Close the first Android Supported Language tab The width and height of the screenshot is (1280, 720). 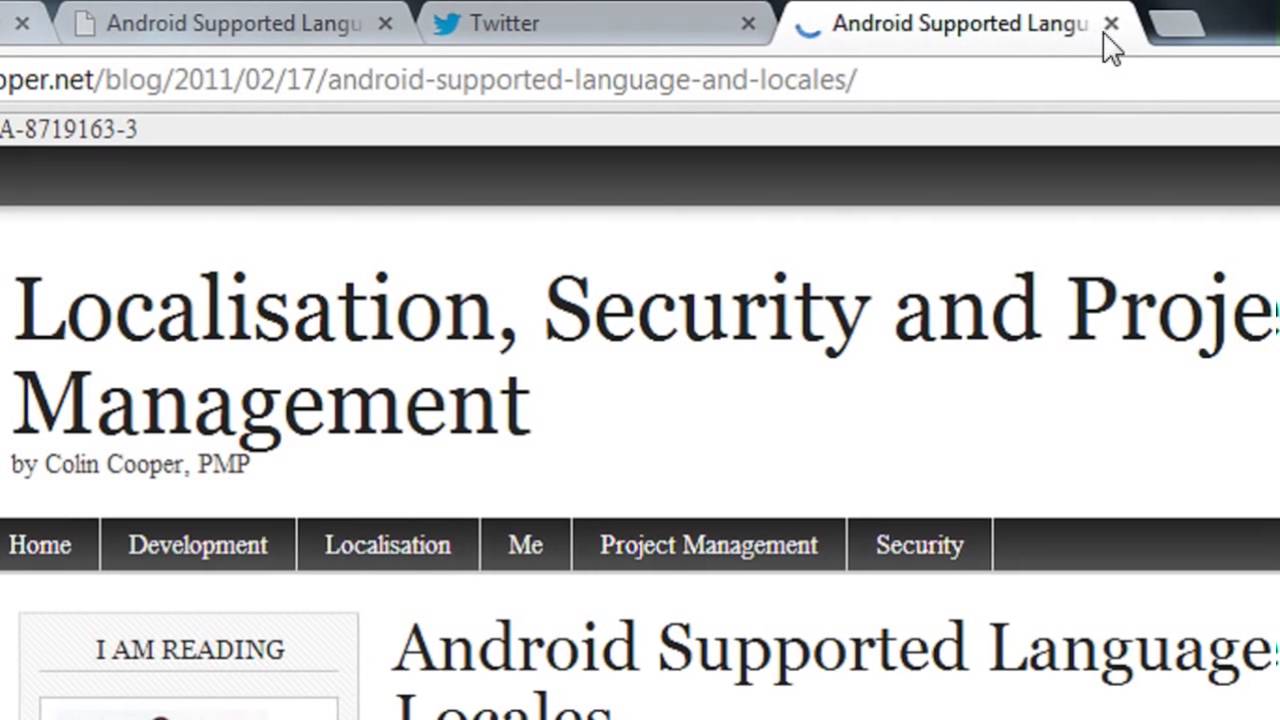pyautogui.click(x=385, y=24)
